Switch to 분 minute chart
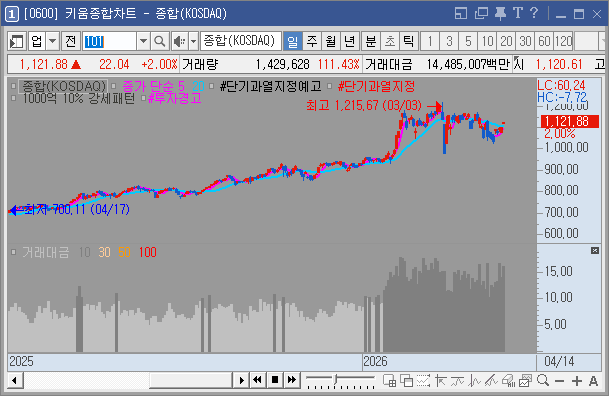Image resolution: width=609 pixels, height=396 pixels. 371,41
